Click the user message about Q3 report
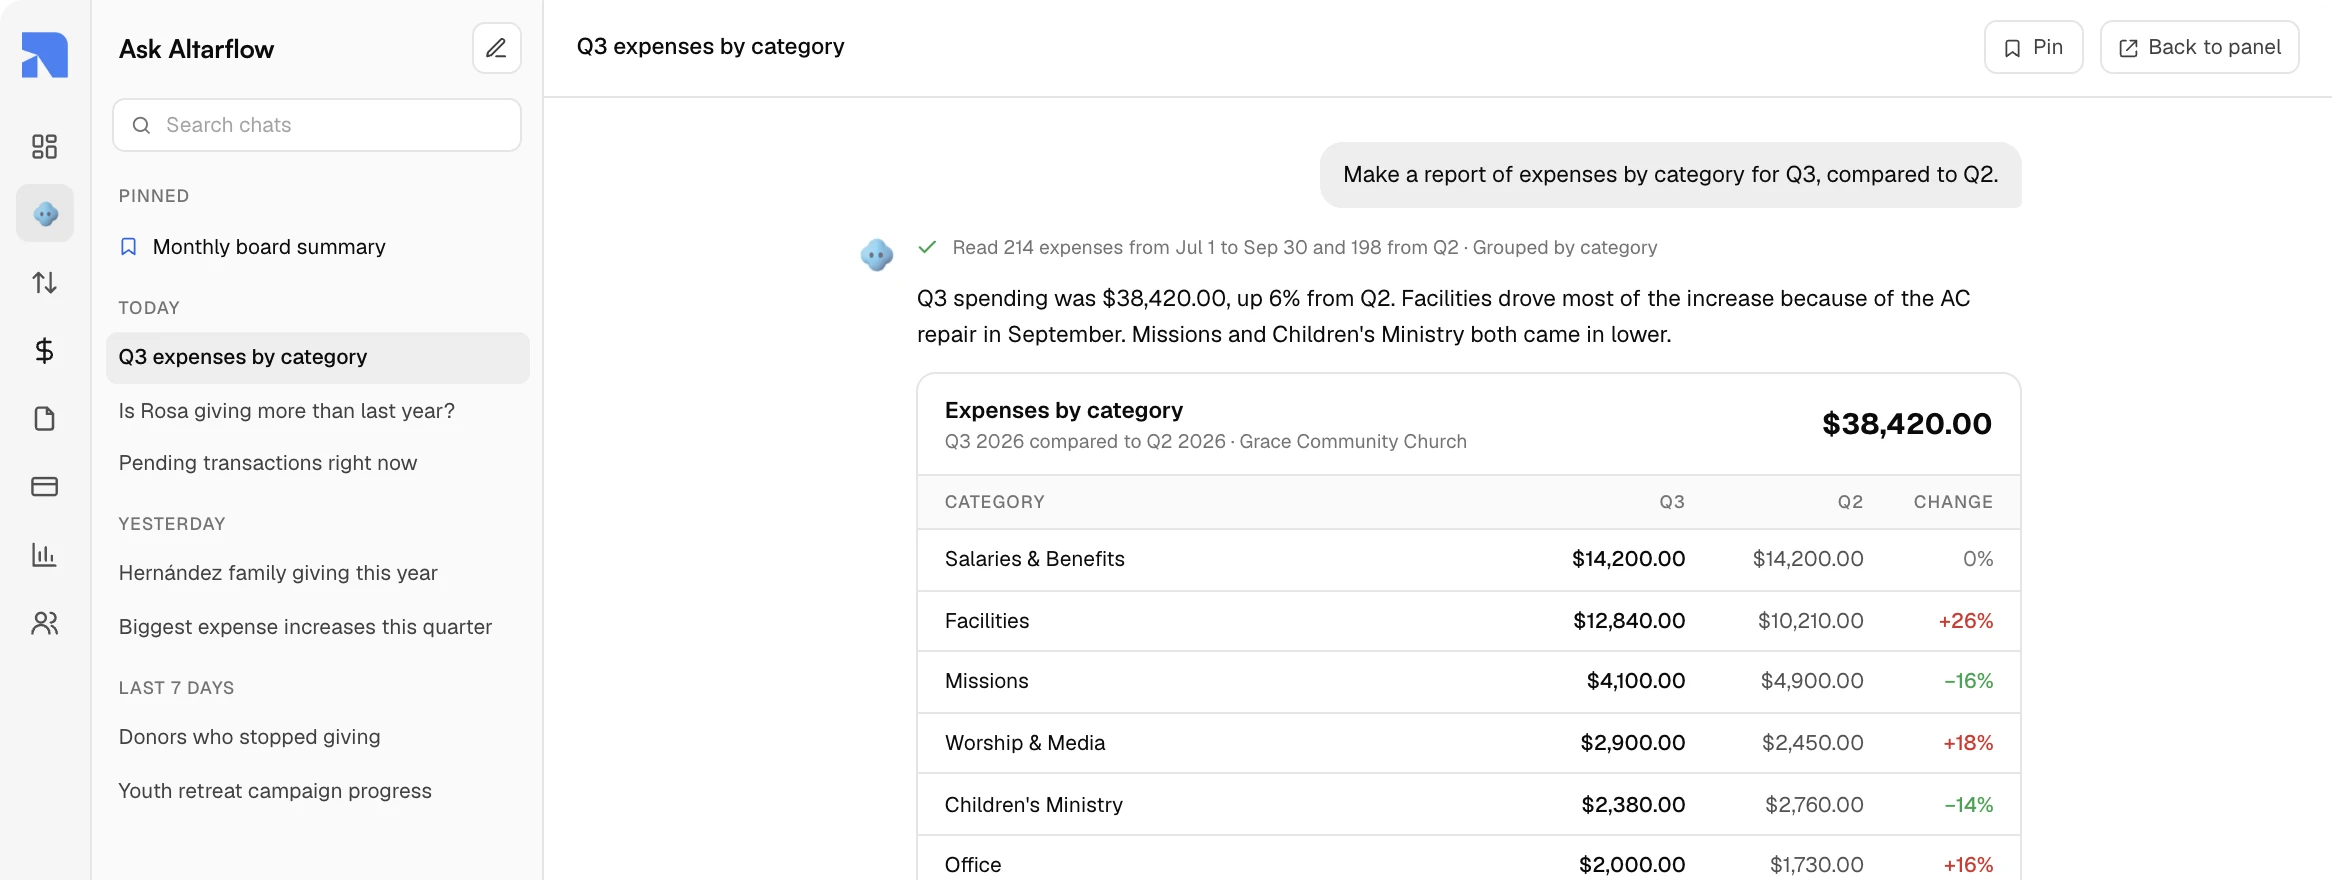Screen dimensions: 2333x880 [x=1670, y=175]
